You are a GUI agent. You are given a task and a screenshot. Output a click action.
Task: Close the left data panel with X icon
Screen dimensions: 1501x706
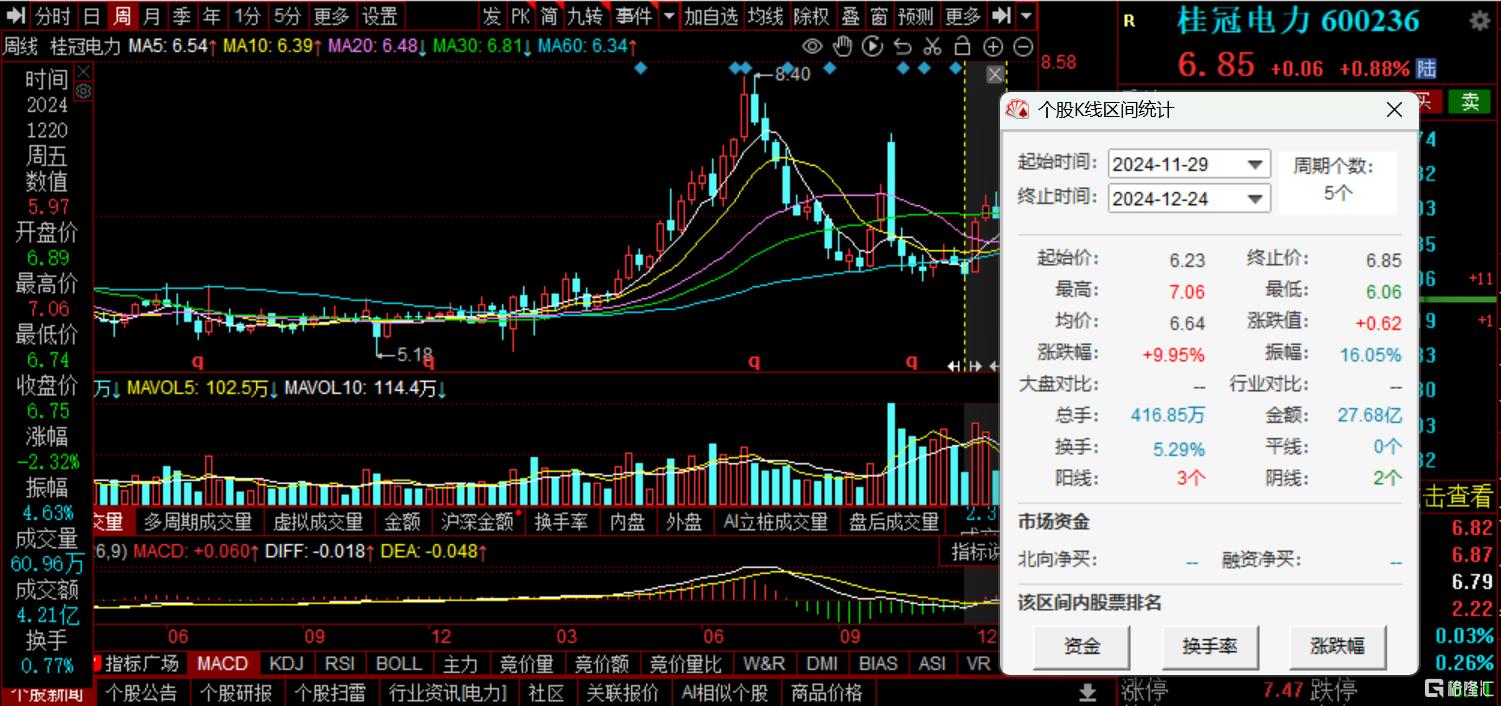click(x=83, y=72)
